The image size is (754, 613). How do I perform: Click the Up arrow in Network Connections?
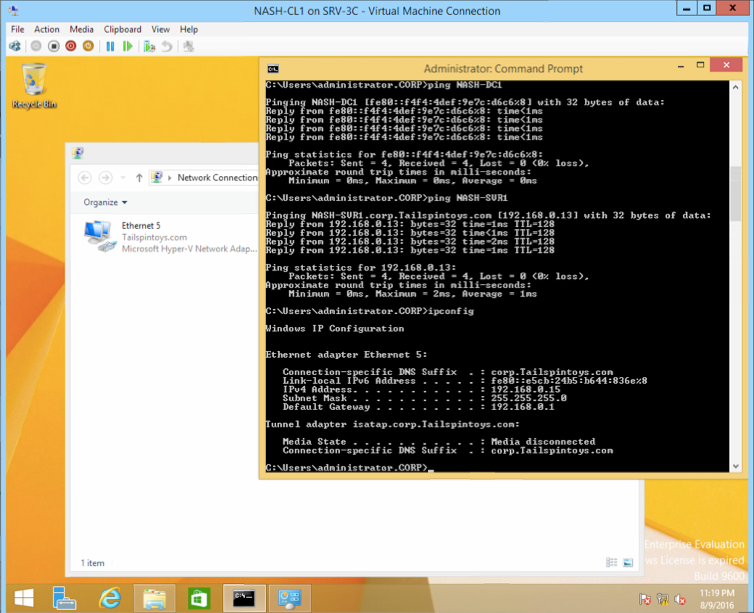[x=139, y=178]
